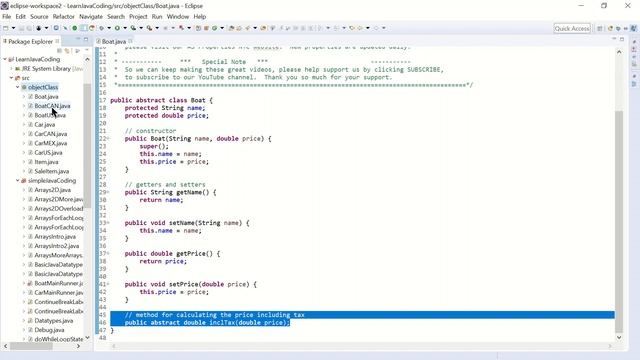The height and width of the screenshot is (360, 640).
Task: Select the Package Explorer tab
Action: pos(30,41)
